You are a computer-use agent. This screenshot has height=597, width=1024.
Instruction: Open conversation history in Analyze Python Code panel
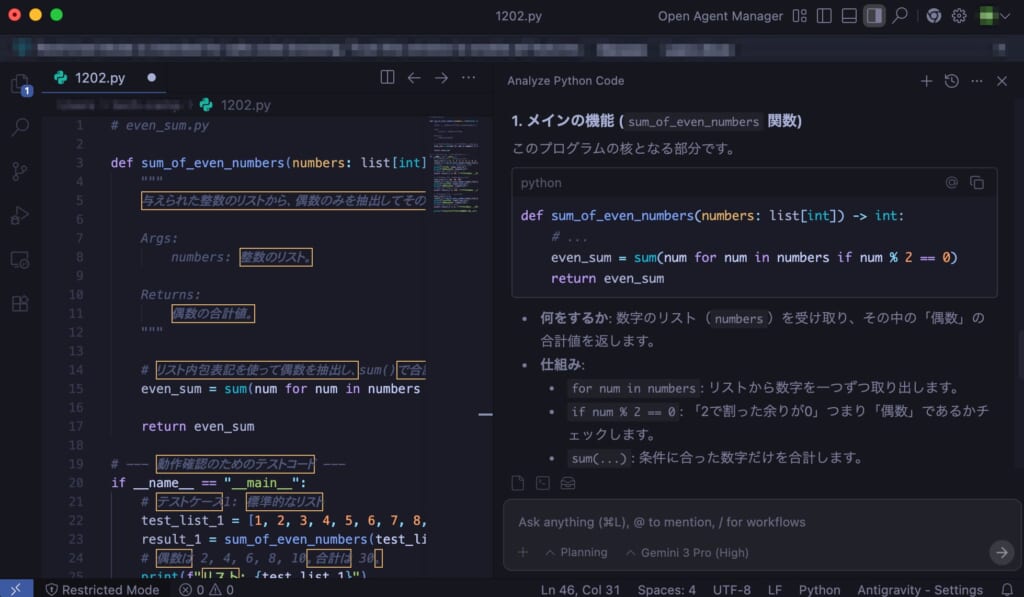(951, 81)
